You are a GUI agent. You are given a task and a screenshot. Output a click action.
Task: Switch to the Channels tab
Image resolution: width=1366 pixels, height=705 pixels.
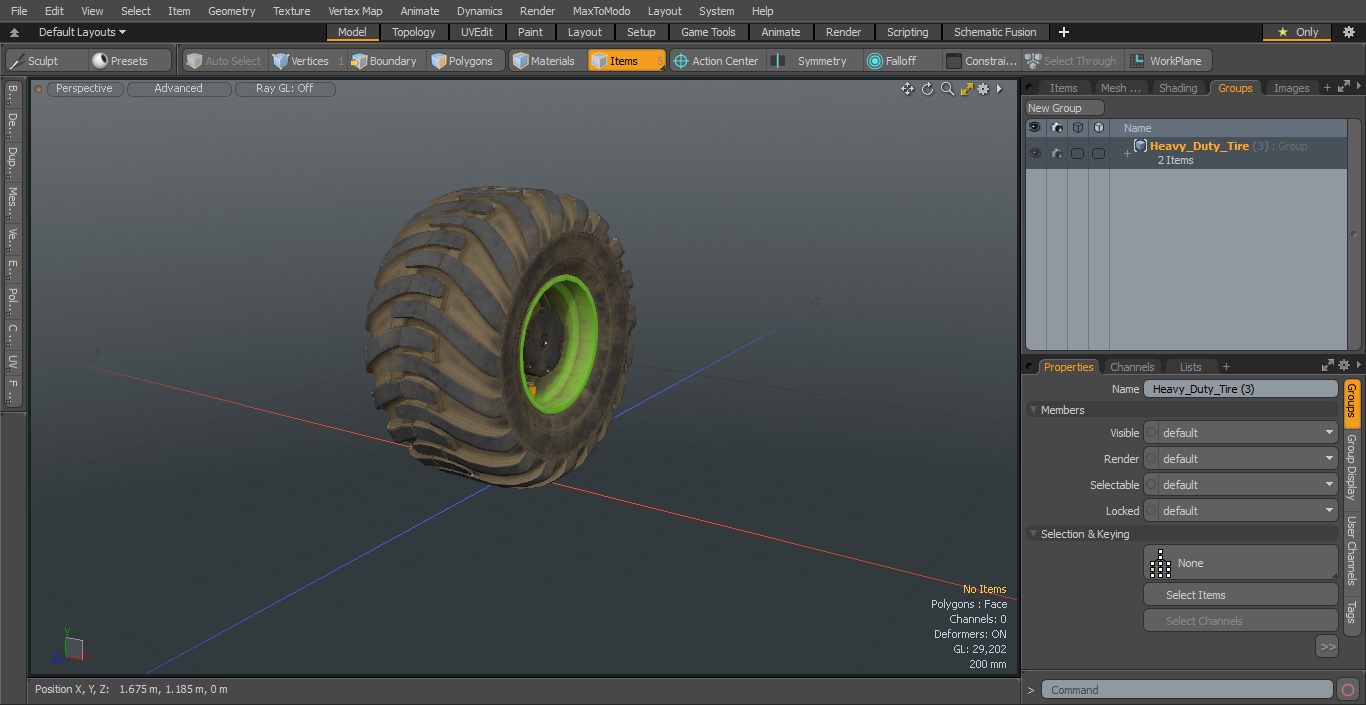[1132, 367]
